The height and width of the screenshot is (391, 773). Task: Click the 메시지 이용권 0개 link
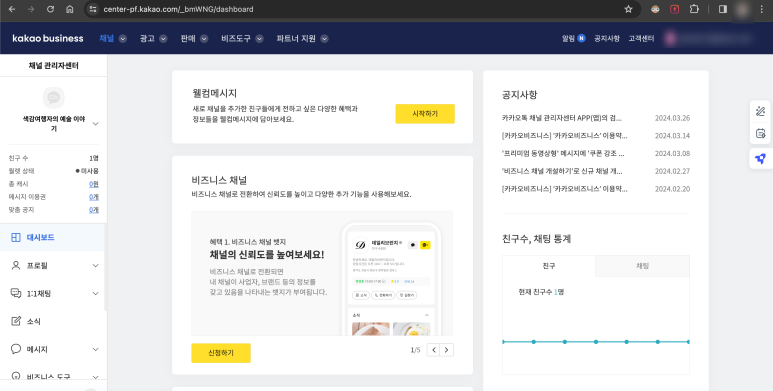(94, 197)
